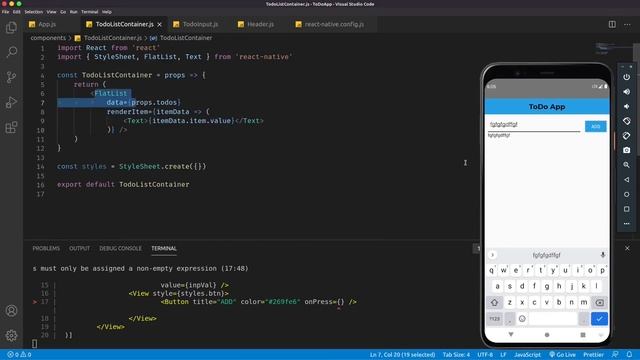Close the TodoListContainer.js tab

pyautogui.click(x=160, y=24)
